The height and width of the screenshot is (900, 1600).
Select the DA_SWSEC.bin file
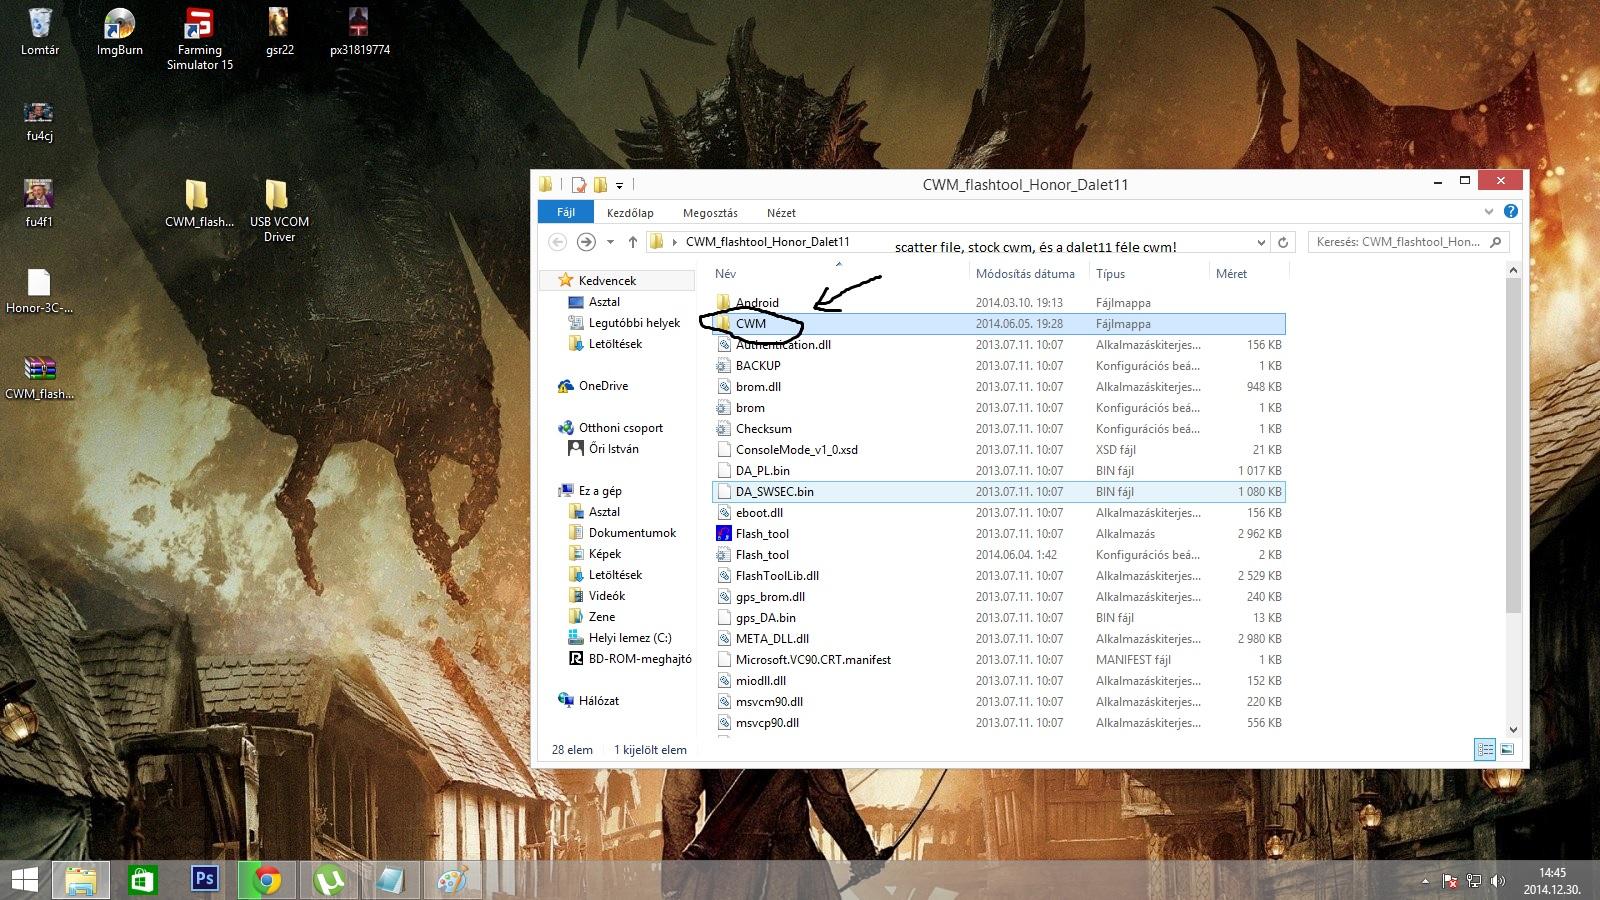[x=1000, y=491]
